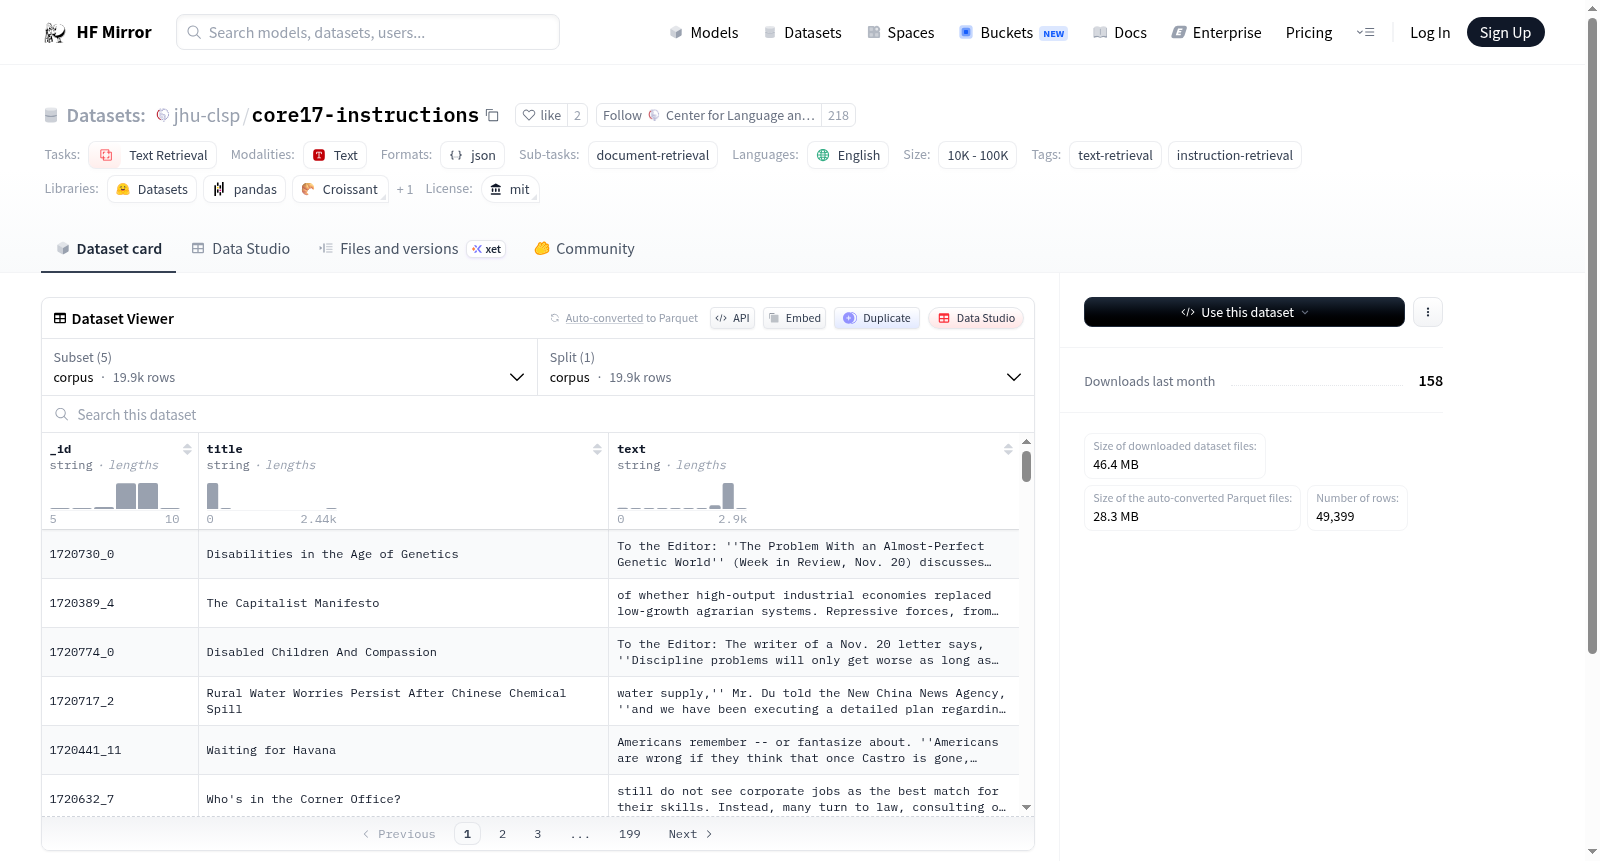
Task: Go to the Pricing page
Action: (x=1309, y=33)
